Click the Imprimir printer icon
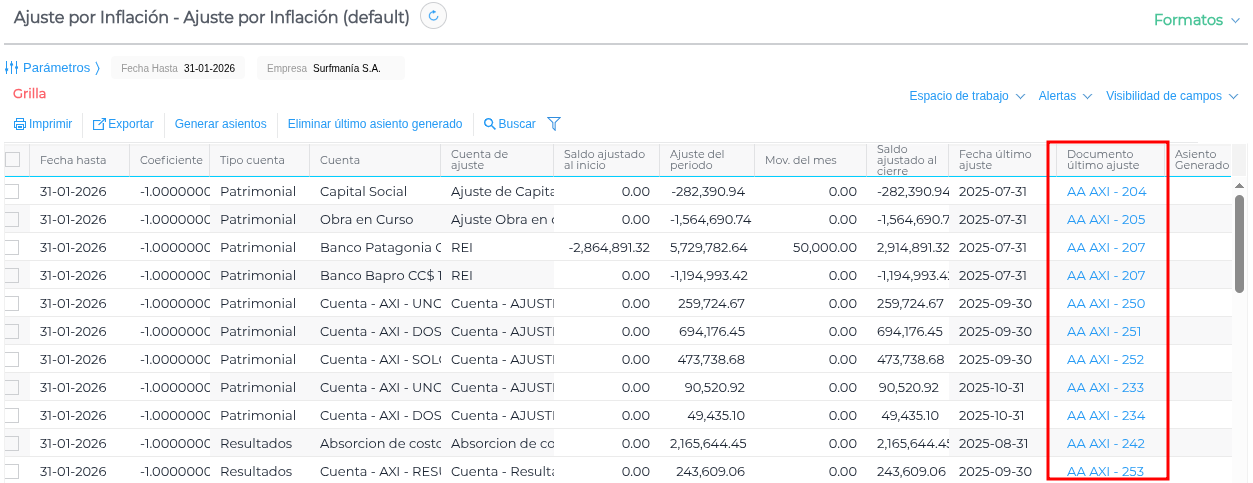Image resolution: width=1253 pixels, height=483 pixels. pyautogui.click(x=19, y=125)
